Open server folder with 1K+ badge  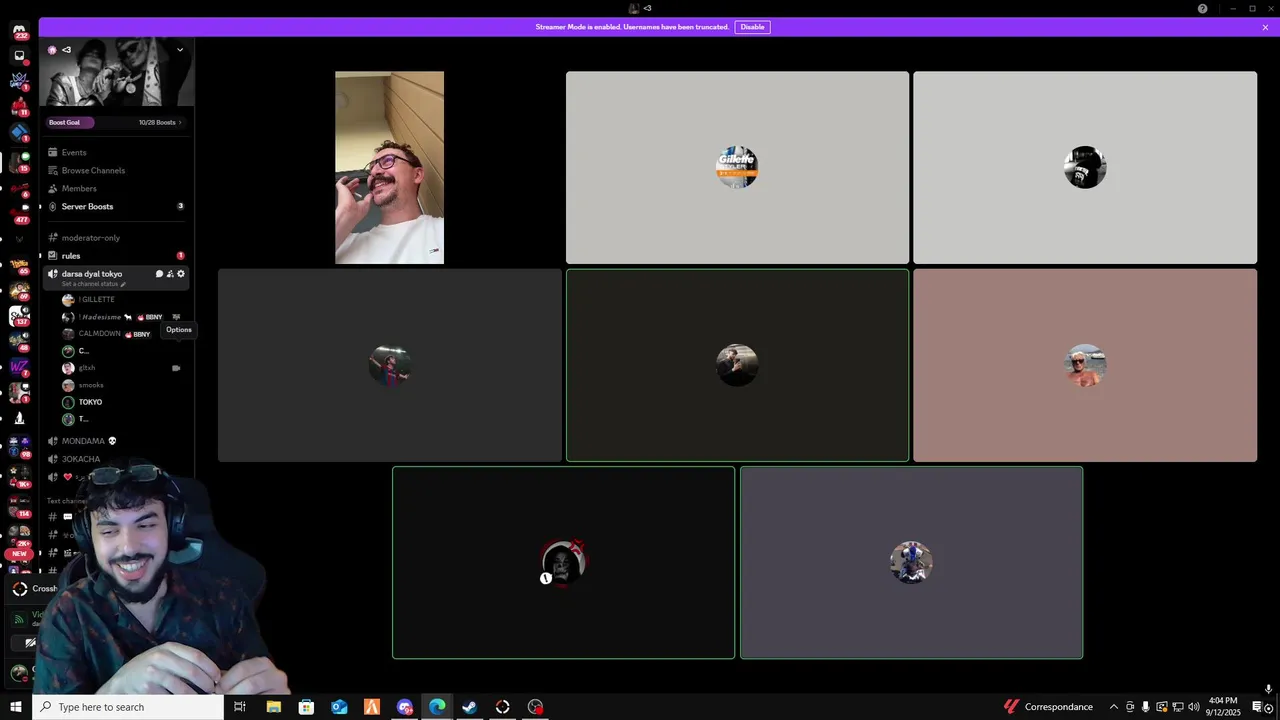[19, 474]
